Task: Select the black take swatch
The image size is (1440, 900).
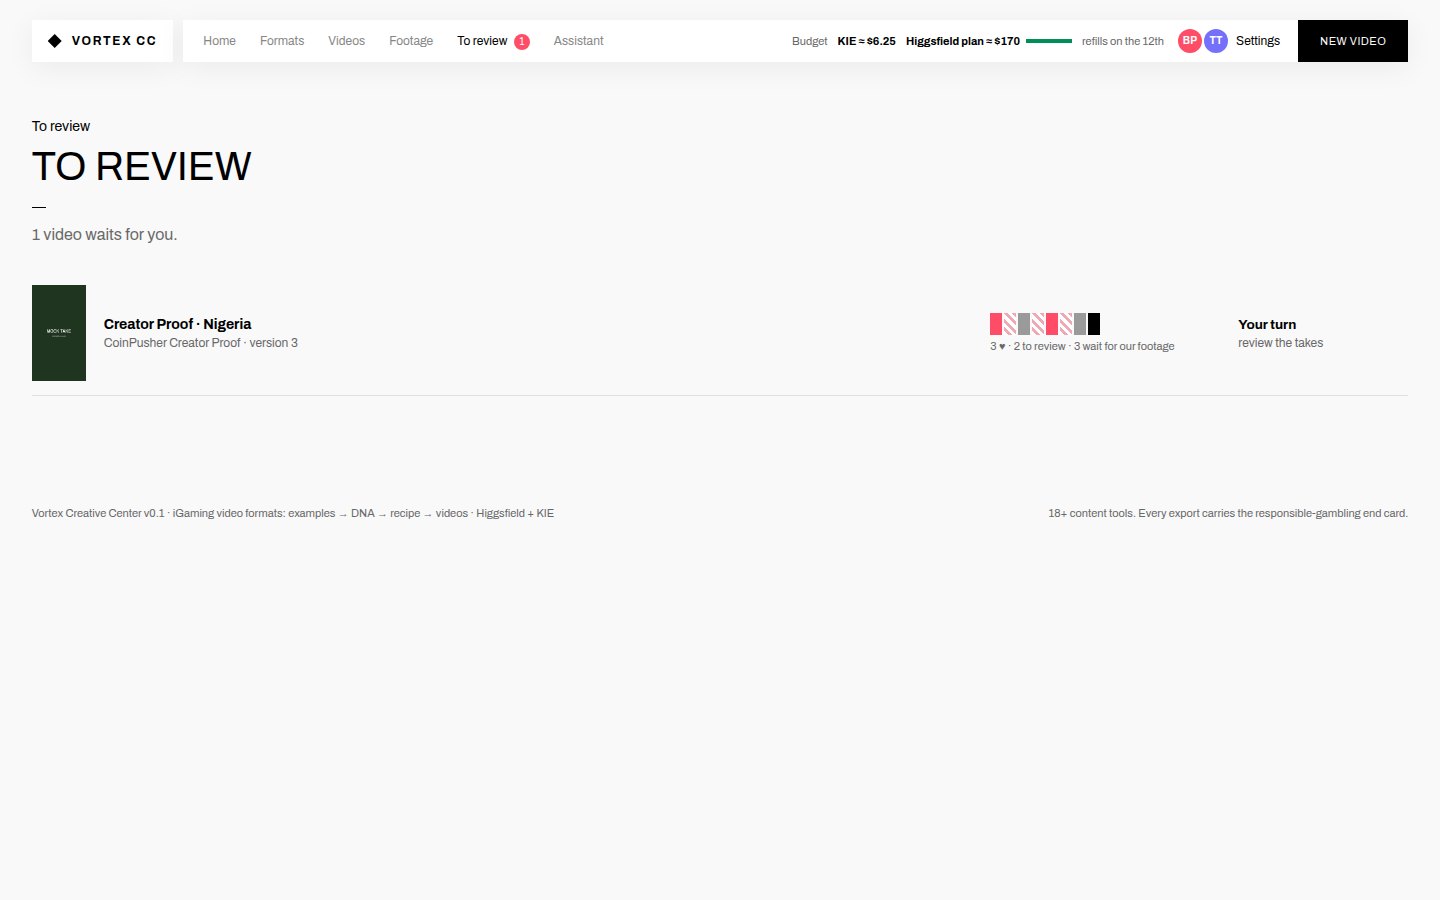Action: 1094,324
